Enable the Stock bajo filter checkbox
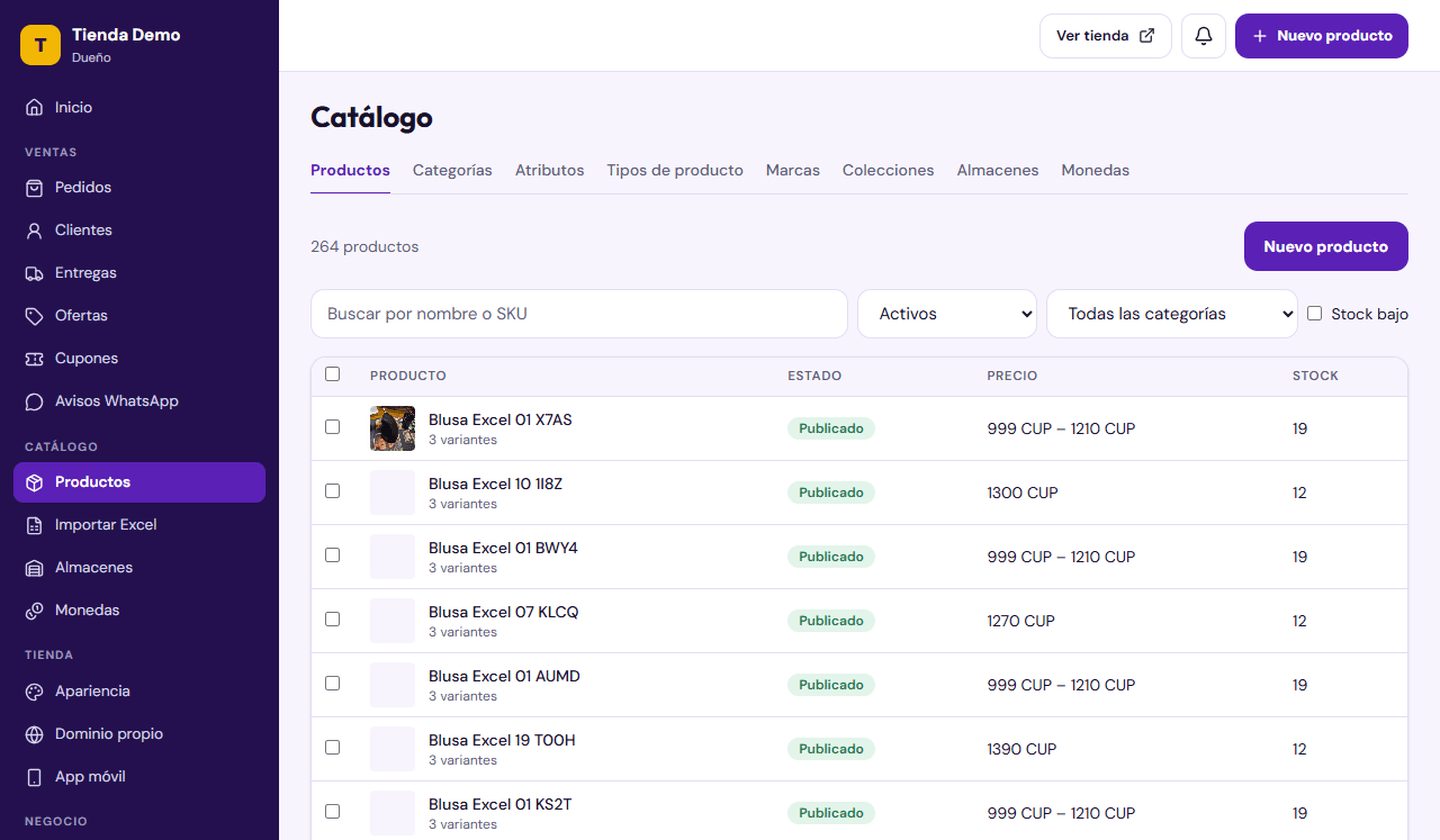The image size is (1440, 840). [1314, 313]
